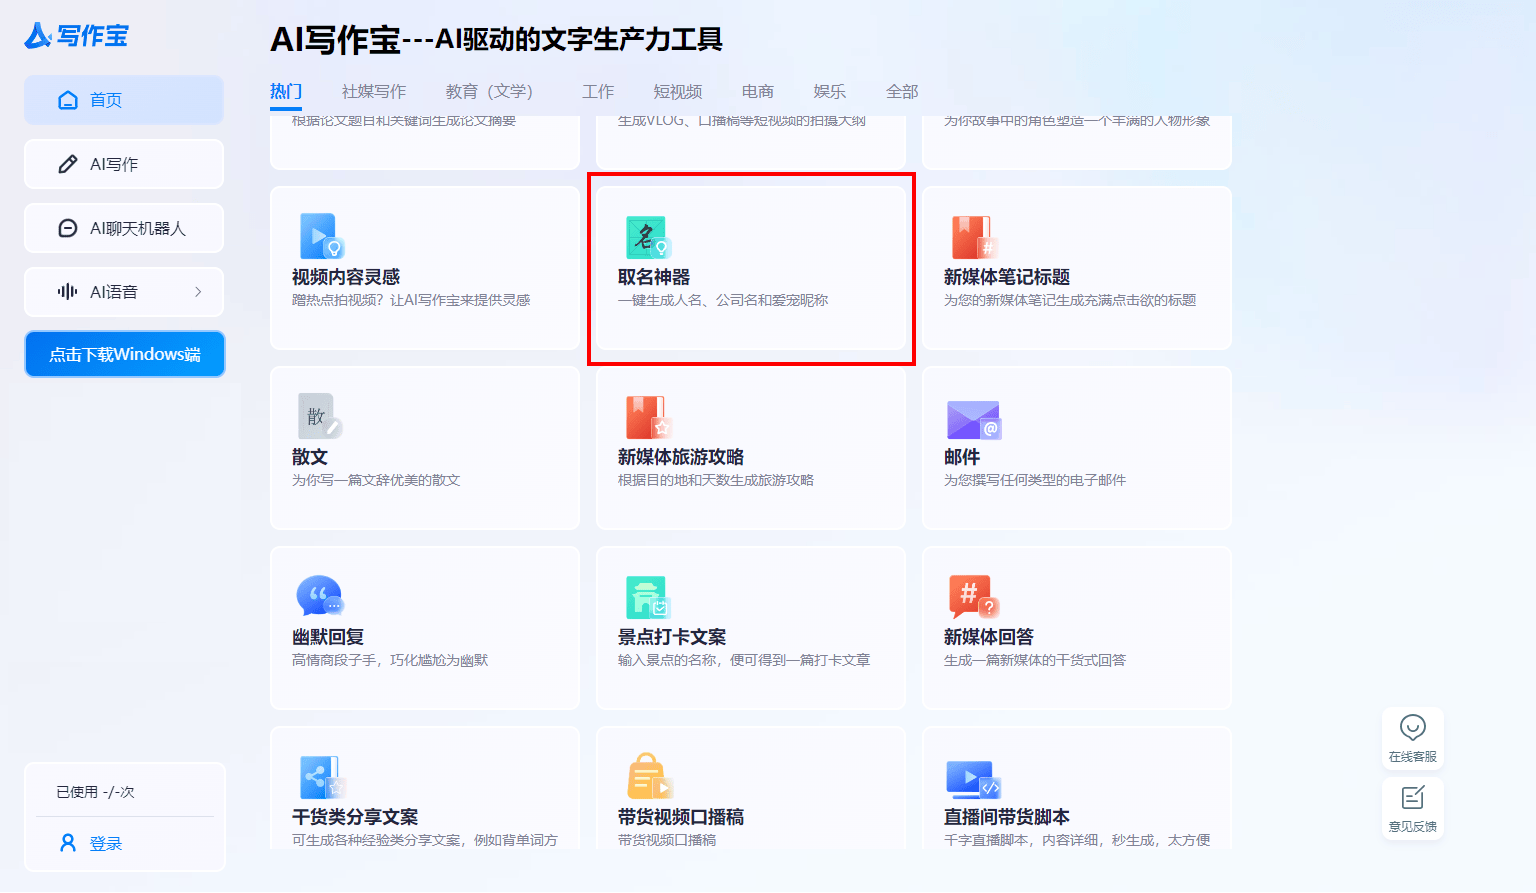The height and width of the screenshot is (893, 1536).
Task: Open the 意见反馈 feedback icon
Action: tap(1412, 808)
